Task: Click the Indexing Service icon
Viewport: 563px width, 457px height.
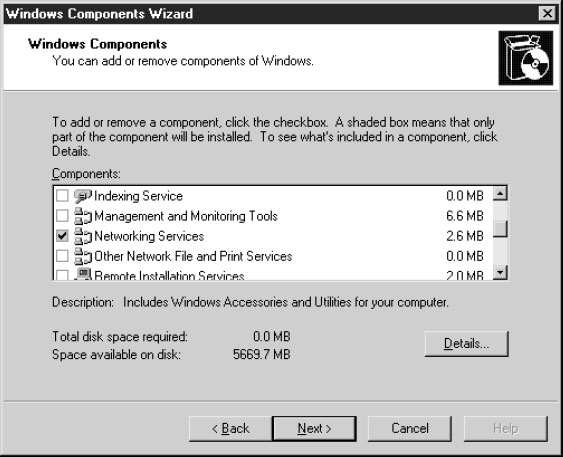Action: point(83,196)
